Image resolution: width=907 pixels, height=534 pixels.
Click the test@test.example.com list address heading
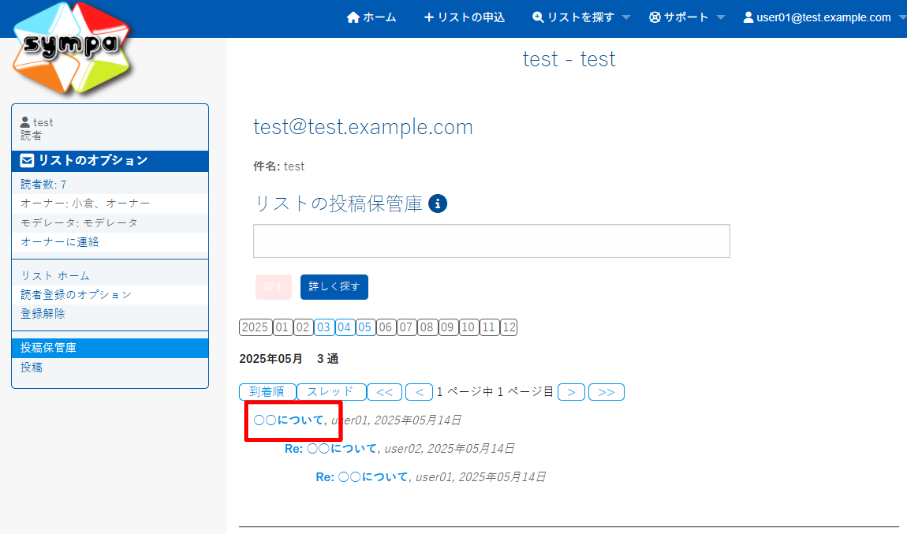click(363, 127)
